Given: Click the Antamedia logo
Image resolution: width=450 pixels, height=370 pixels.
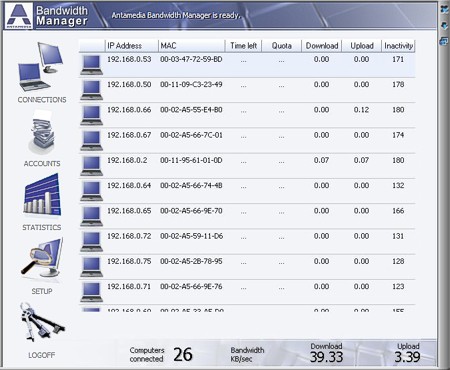Looking at the screenshot, I should pos(19,15).
